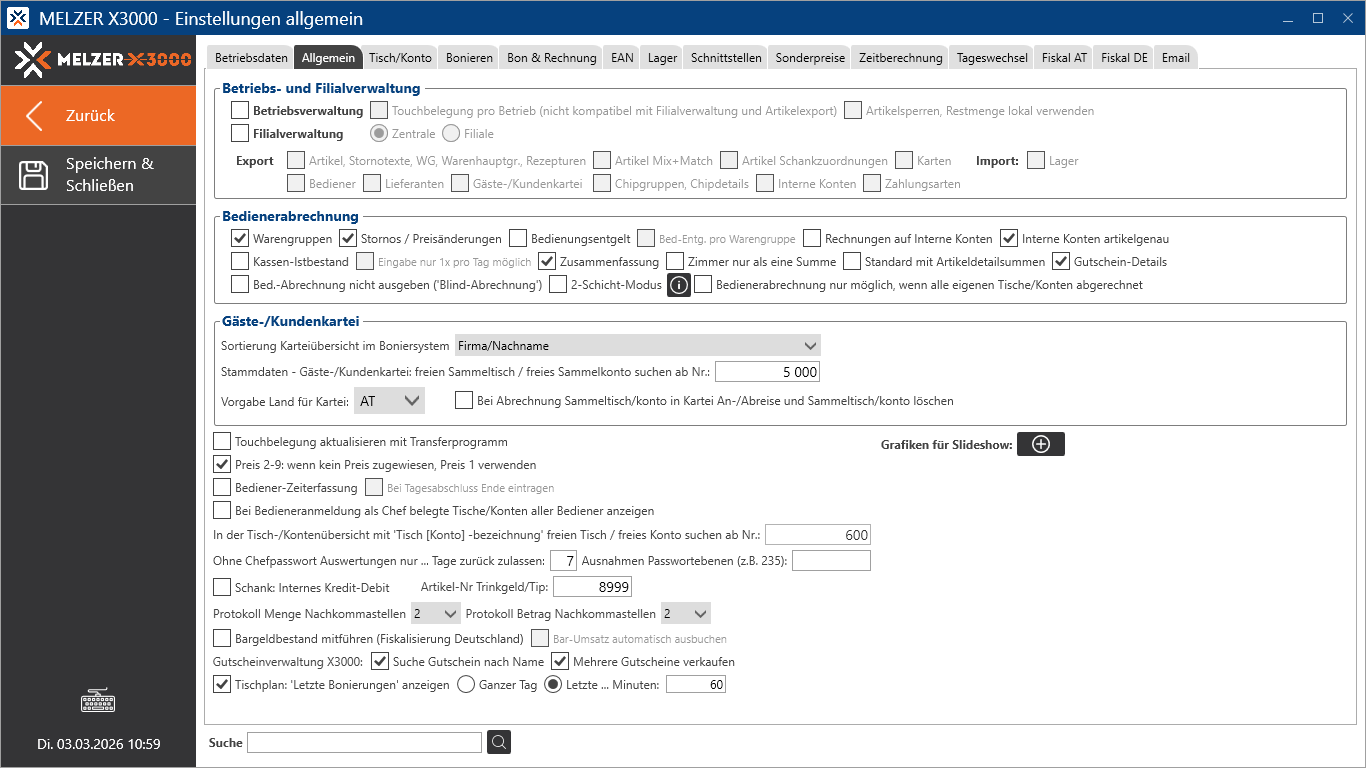Check Standard mit Artikeldetailsummen
Viewport: 1366px width, 768px height.
(852, 261)
